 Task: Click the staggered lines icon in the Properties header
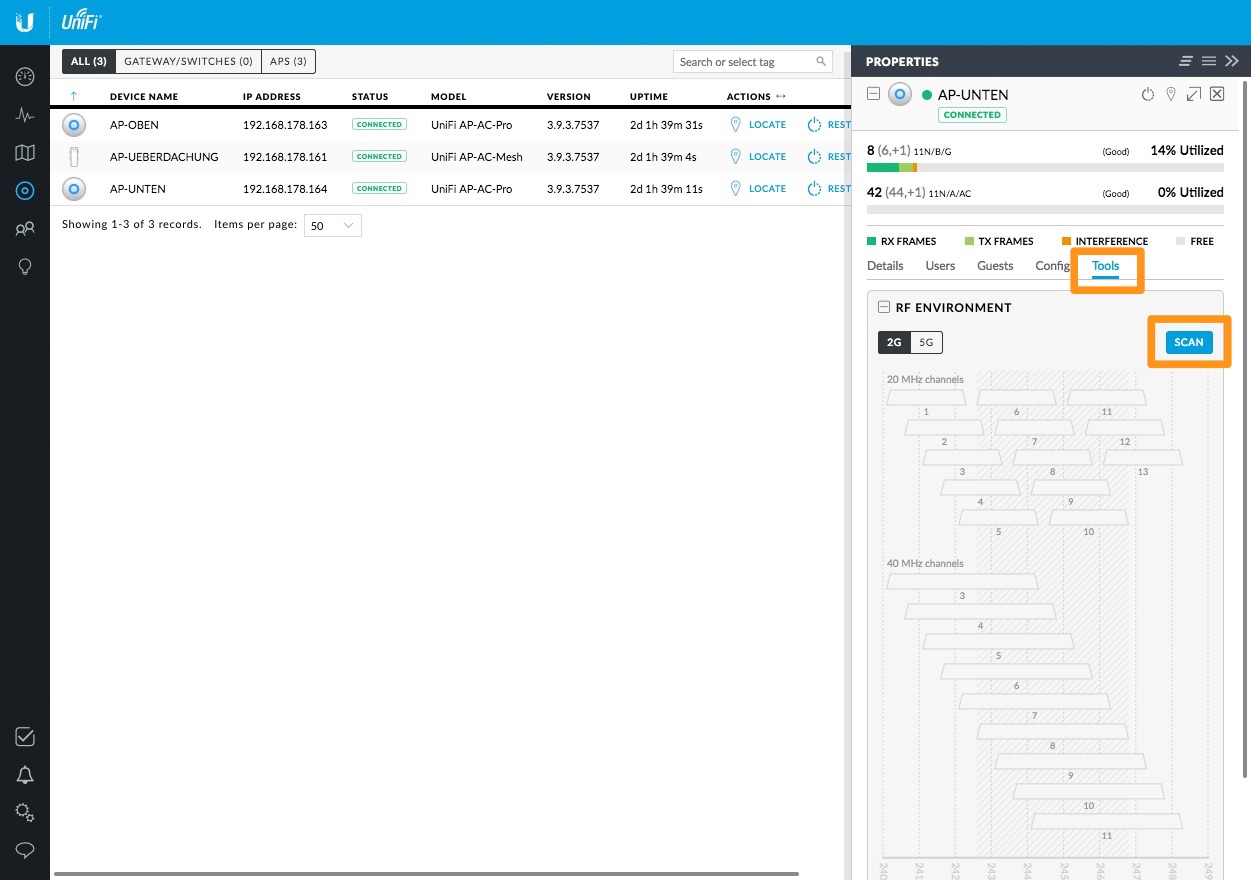pos(1186,61)
